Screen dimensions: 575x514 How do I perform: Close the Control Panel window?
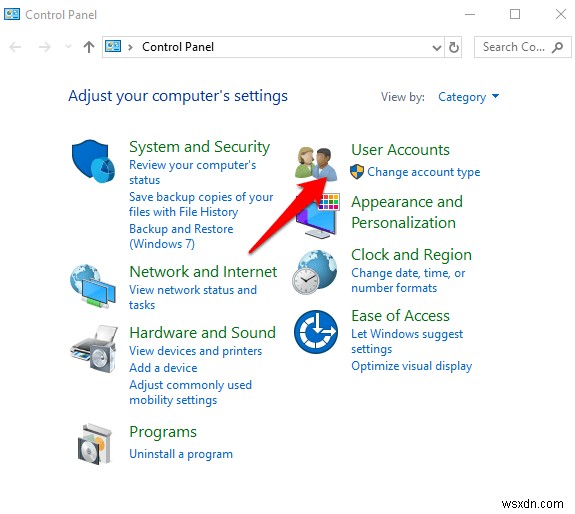point(561,14)
